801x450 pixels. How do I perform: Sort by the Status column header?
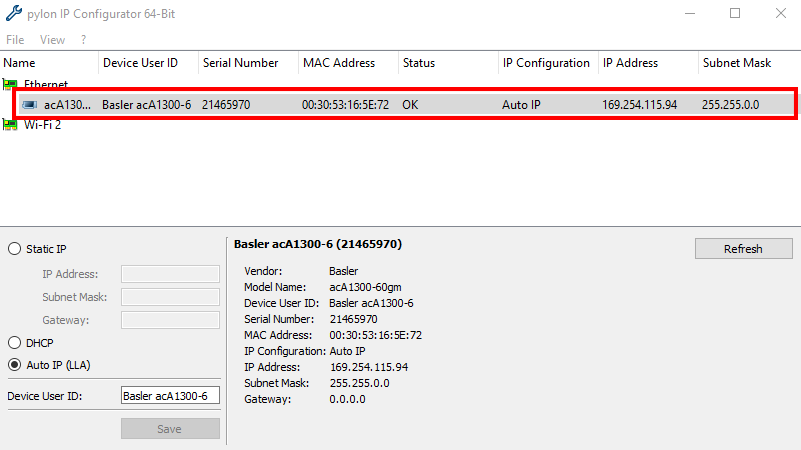(448, 63)
